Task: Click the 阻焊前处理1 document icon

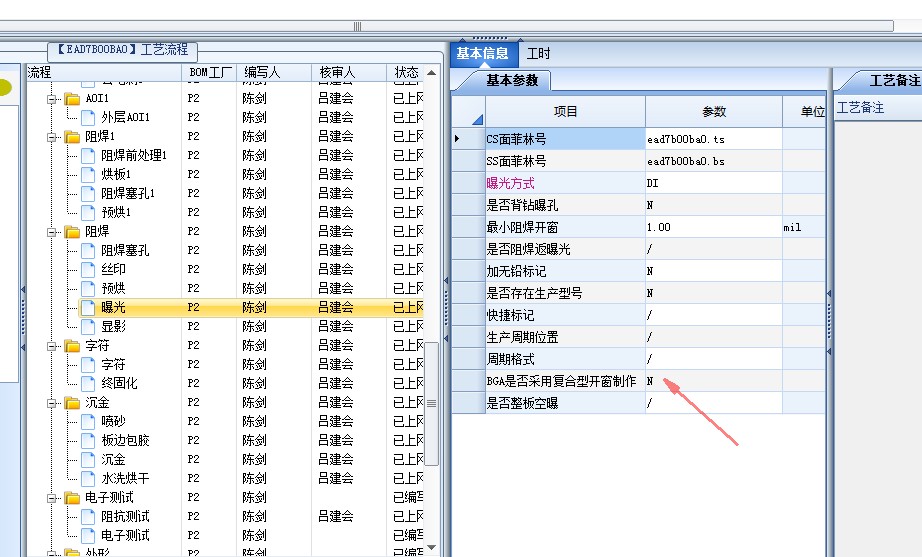Action: coord(88,156)
